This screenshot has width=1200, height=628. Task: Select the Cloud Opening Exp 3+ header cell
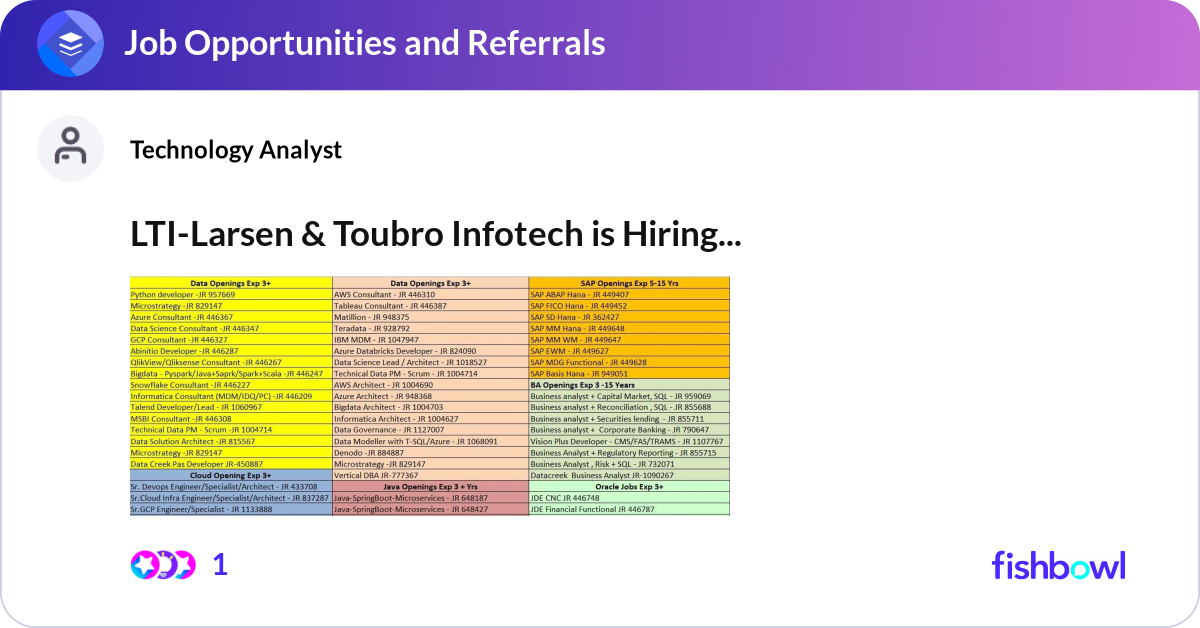pos(230,476)
